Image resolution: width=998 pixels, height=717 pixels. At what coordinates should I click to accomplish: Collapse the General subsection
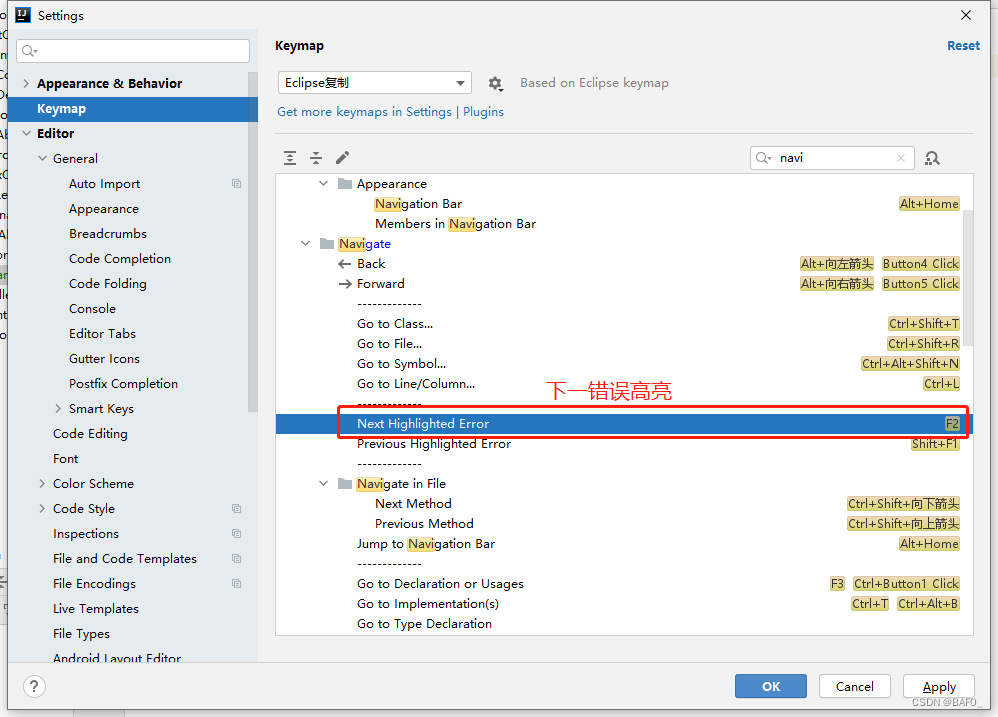click(x=43, y=158)
